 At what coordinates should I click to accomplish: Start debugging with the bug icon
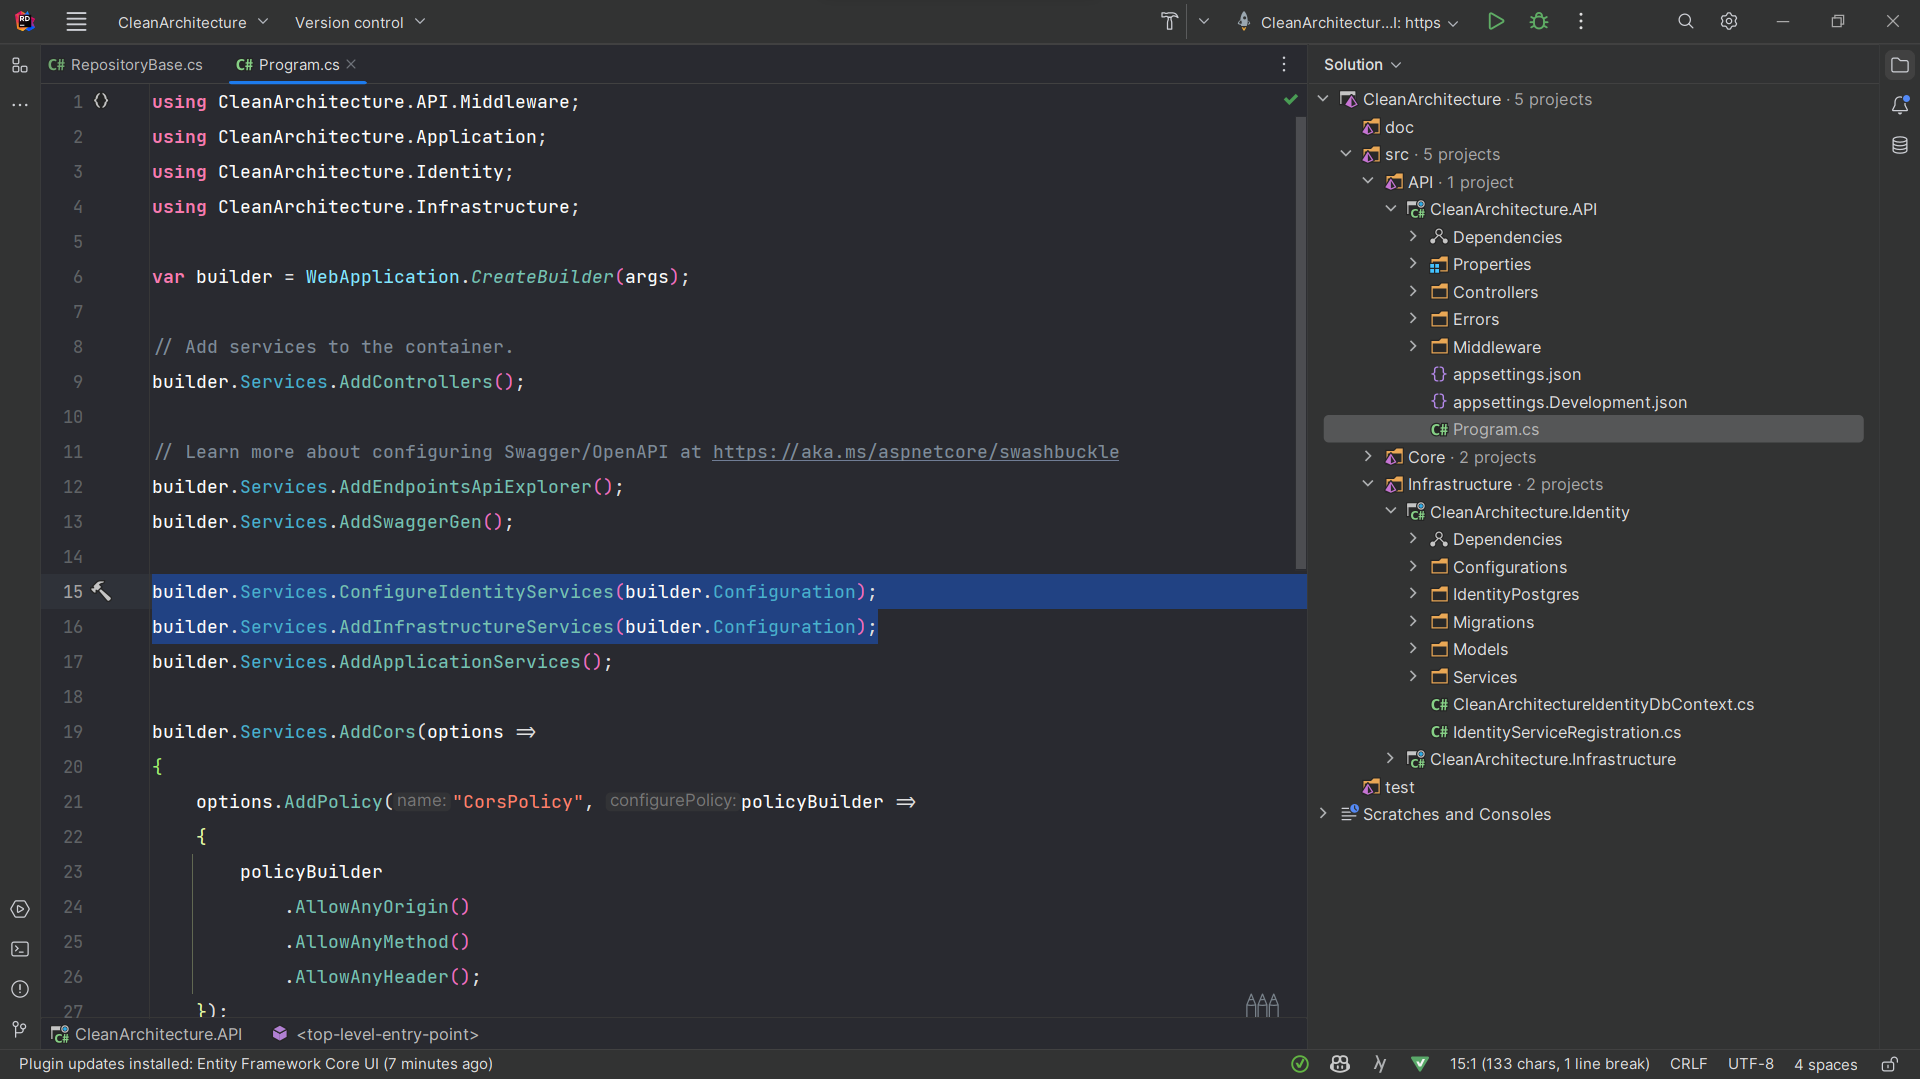coord(1539,22)
